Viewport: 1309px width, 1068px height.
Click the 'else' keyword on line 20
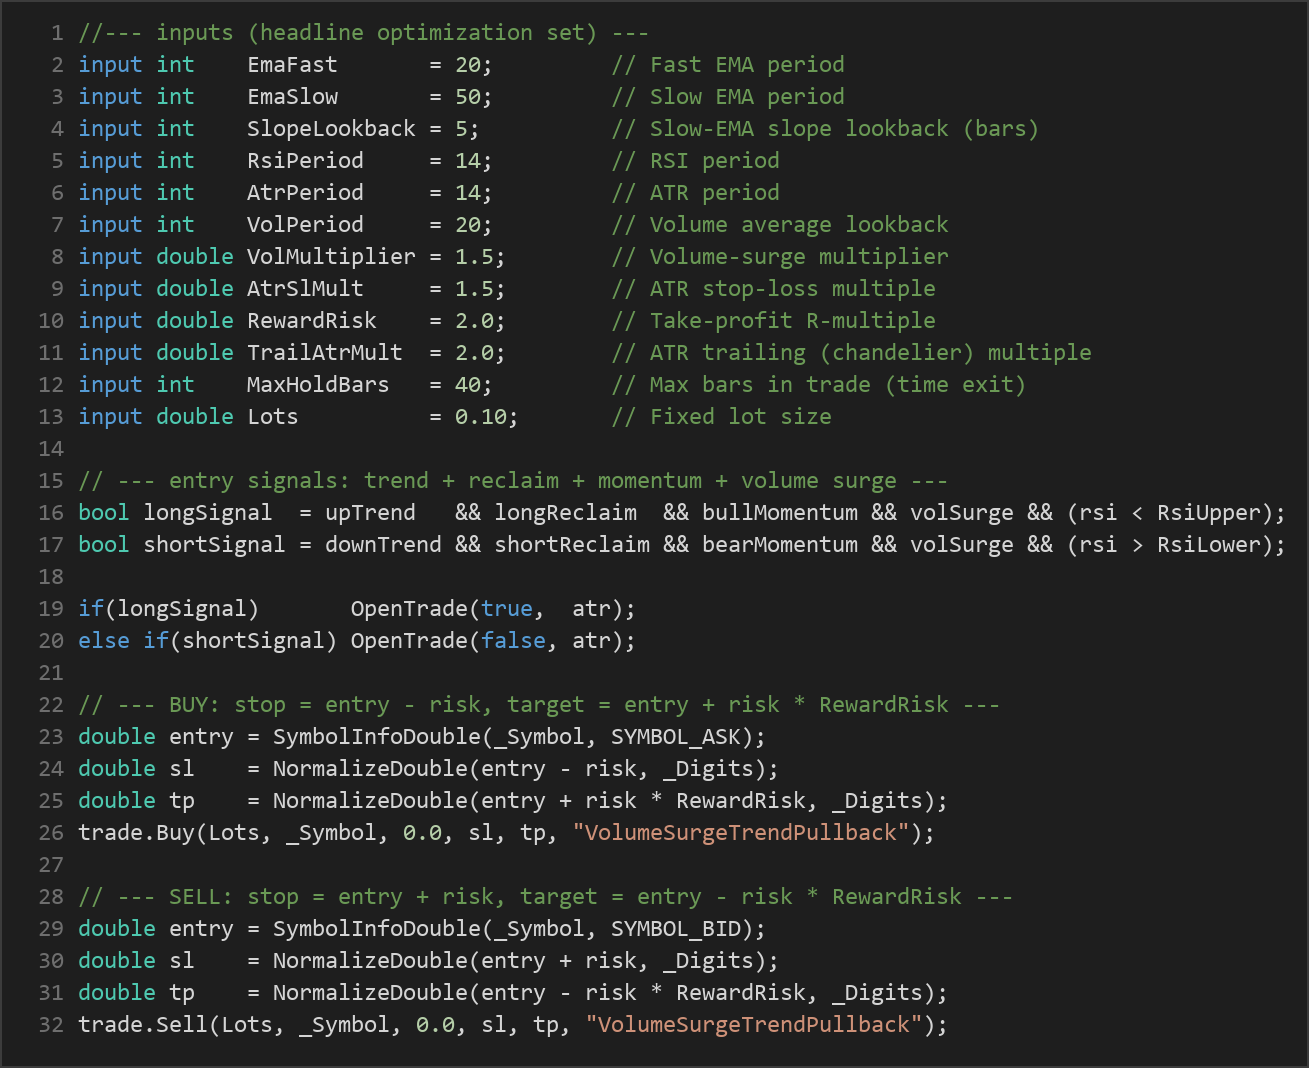coord(104,641)
